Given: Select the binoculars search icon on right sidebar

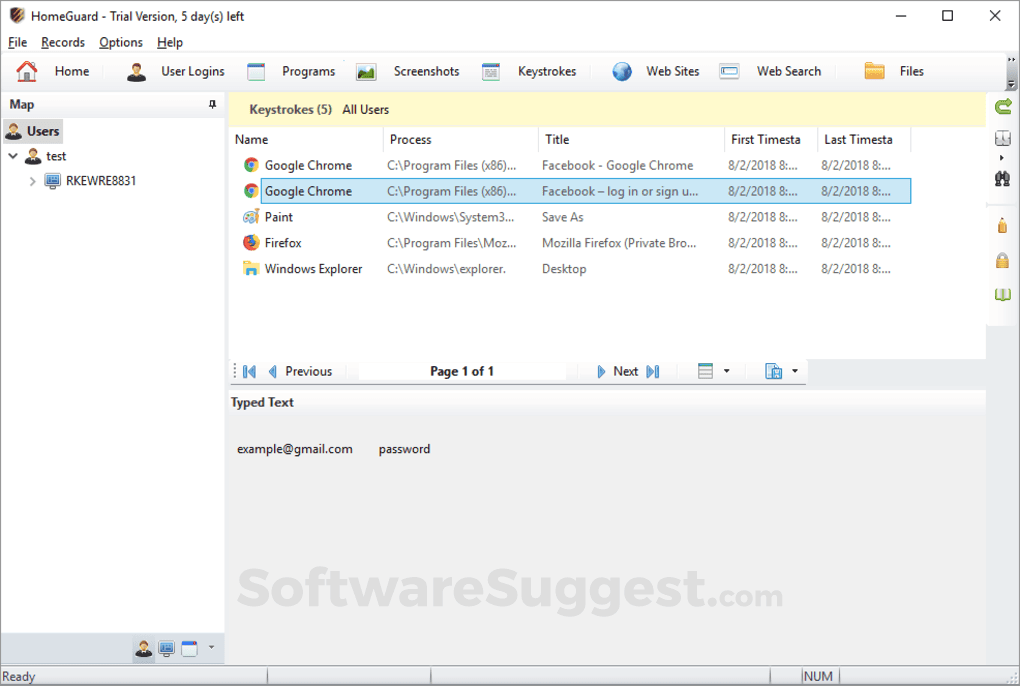Looking at the screenshot, I should pyautogui.click(x=1002, y=178).
